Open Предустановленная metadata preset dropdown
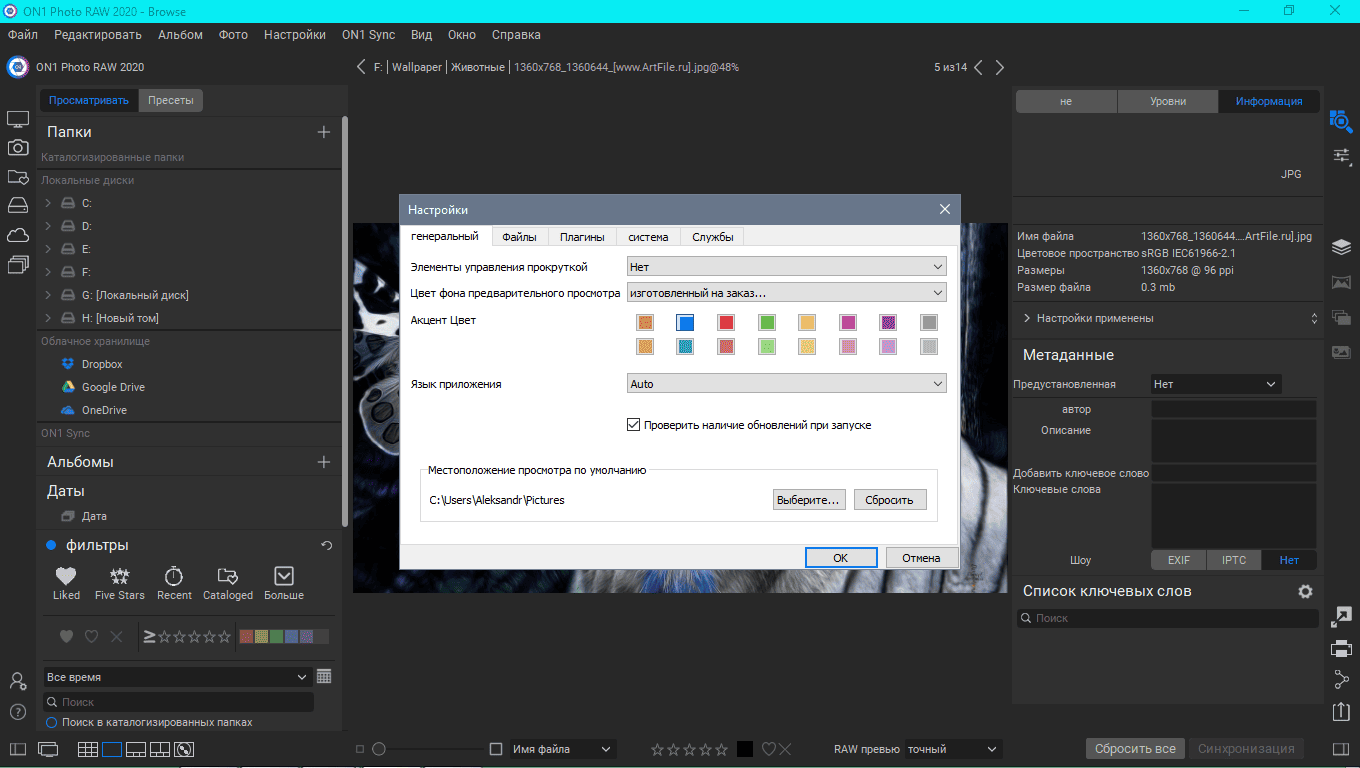The width and height of the screenshot is (1360, 768). pos(1215,384)
